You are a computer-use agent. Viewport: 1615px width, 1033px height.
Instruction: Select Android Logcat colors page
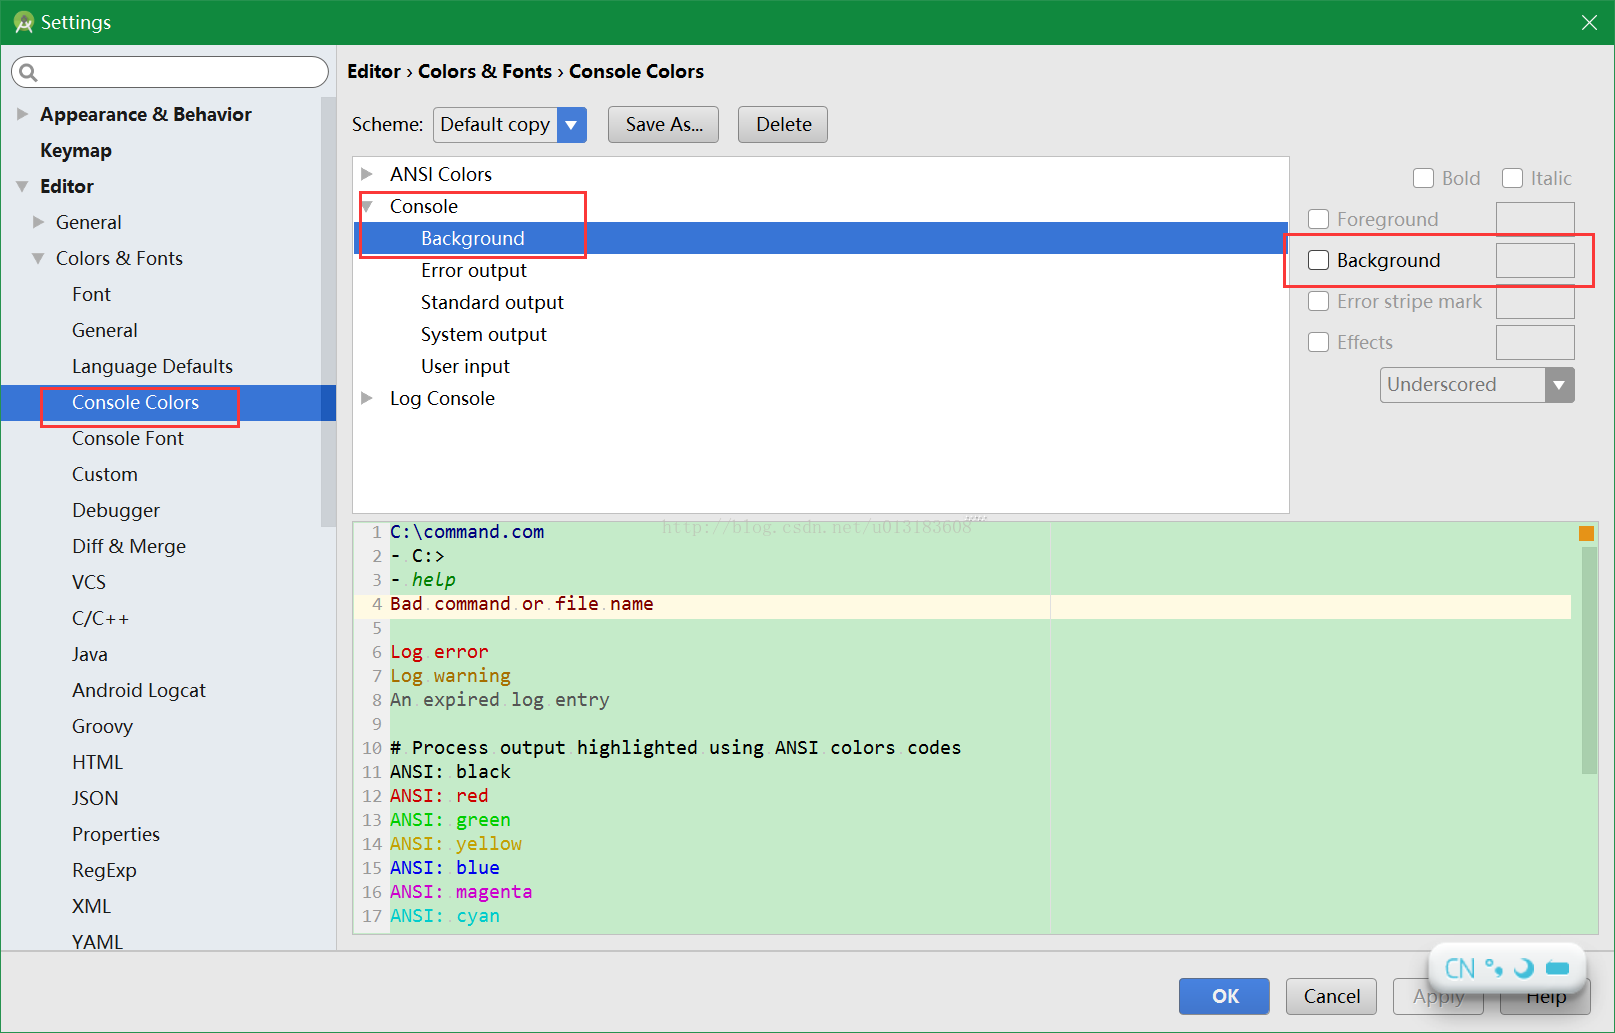[x=139, y=690]
